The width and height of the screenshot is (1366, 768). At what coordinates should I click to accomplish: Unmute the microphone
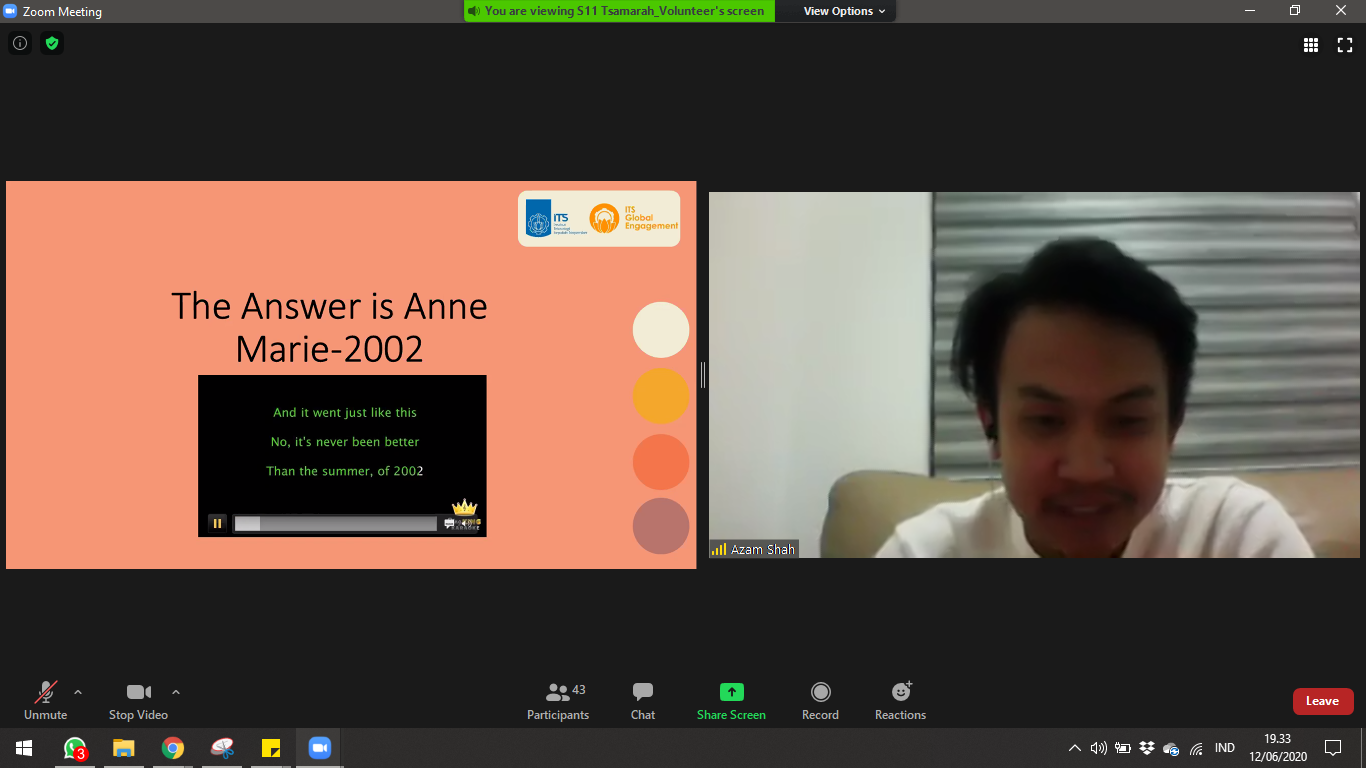click(46, 700)
